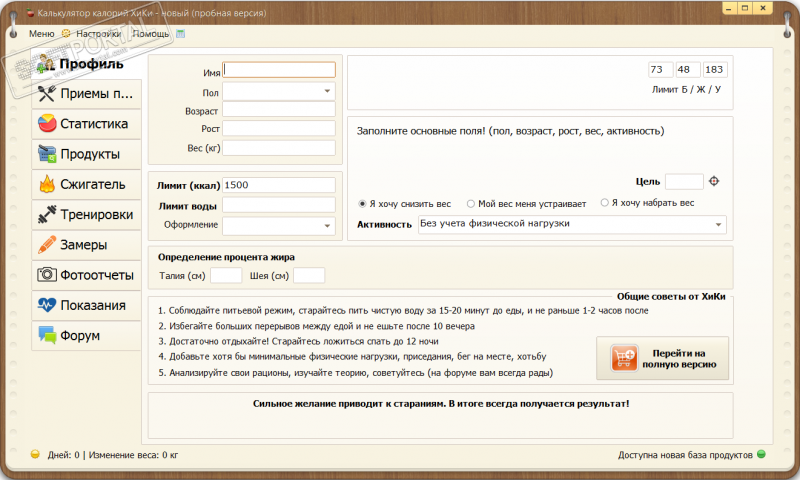Viewport: 800px width, 480px height.
Task: Choose 'Мой вес меня устраивает' option
Action: click(x=471, y=203)
